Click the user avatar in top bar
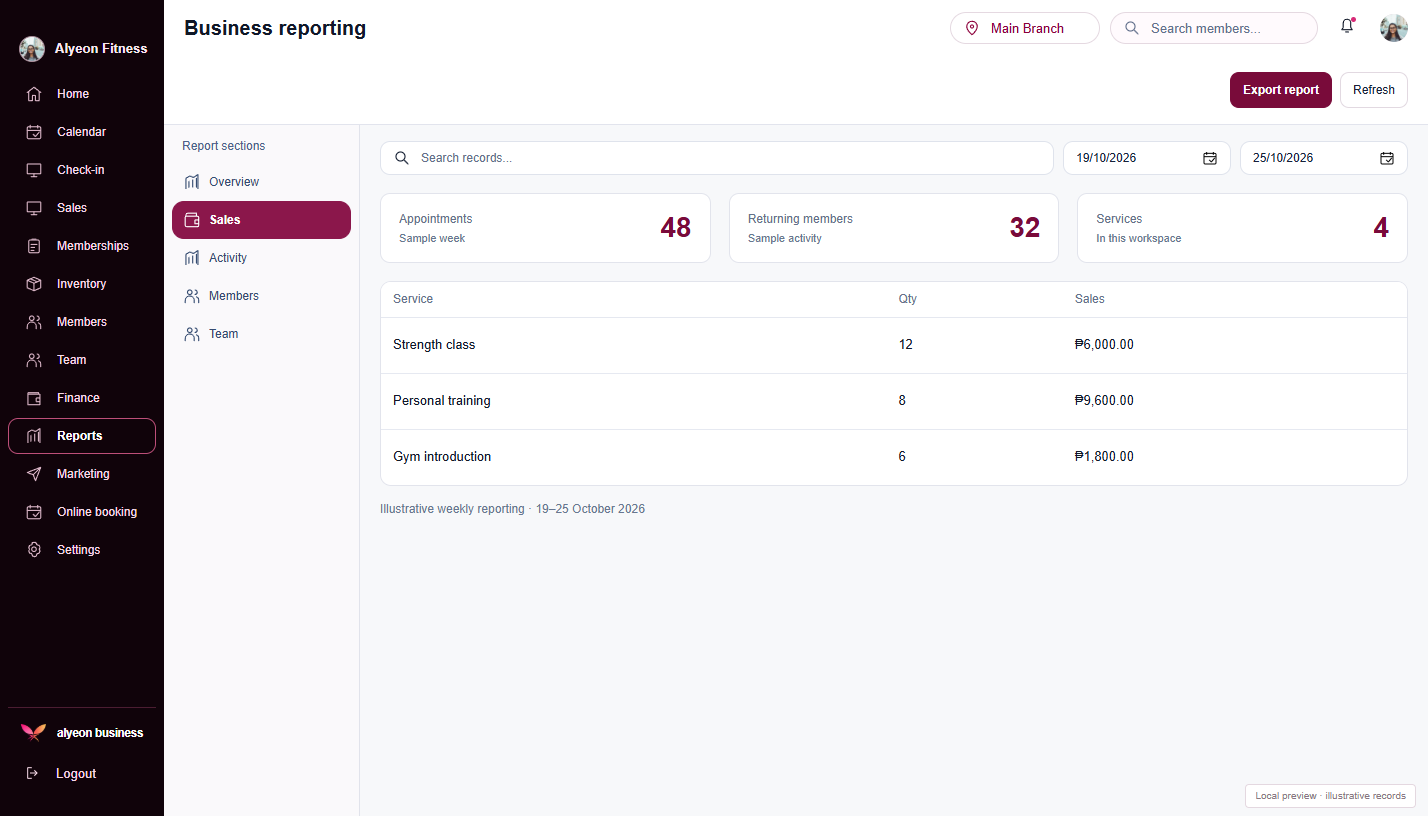Image resolution: width=1428 pixels, height=816 pixels. (1394, 28)
